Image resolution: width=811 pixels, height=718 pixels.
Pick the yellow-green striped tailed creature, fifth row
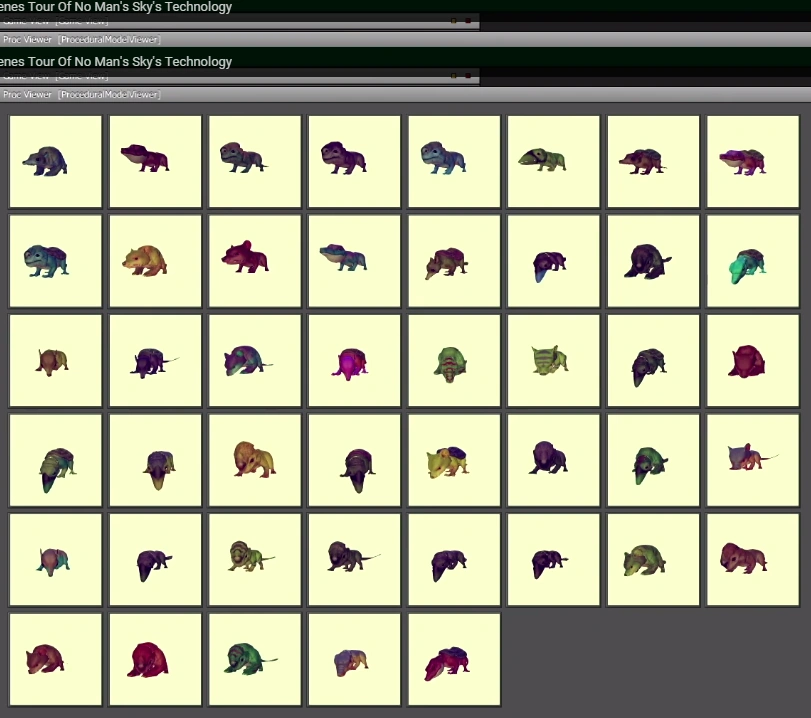coord(255,560)
